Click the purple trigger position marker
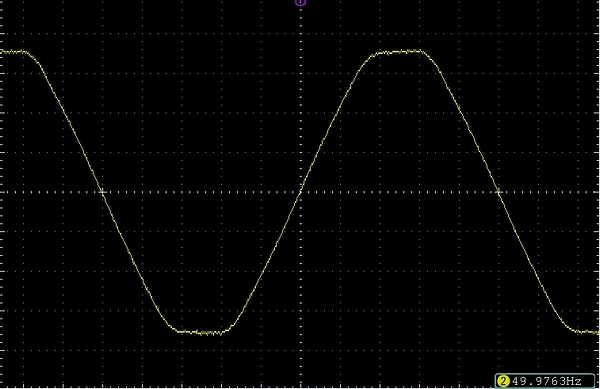 [x=300, y=2]
